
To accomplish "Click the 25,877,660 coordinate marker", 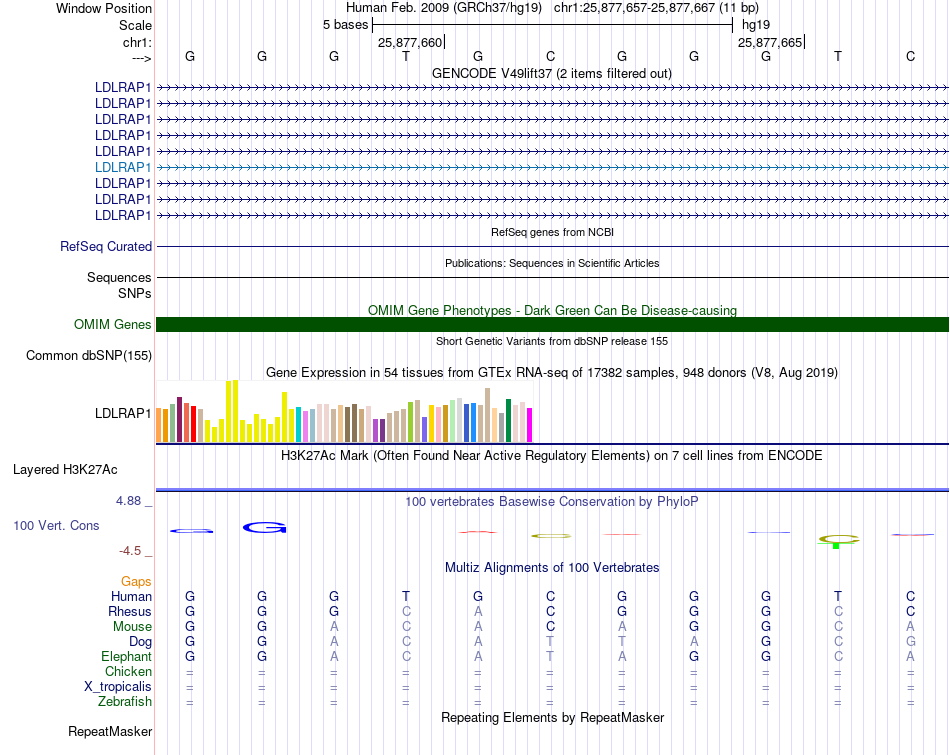I will pyautogui.click(x=410, y=42).
